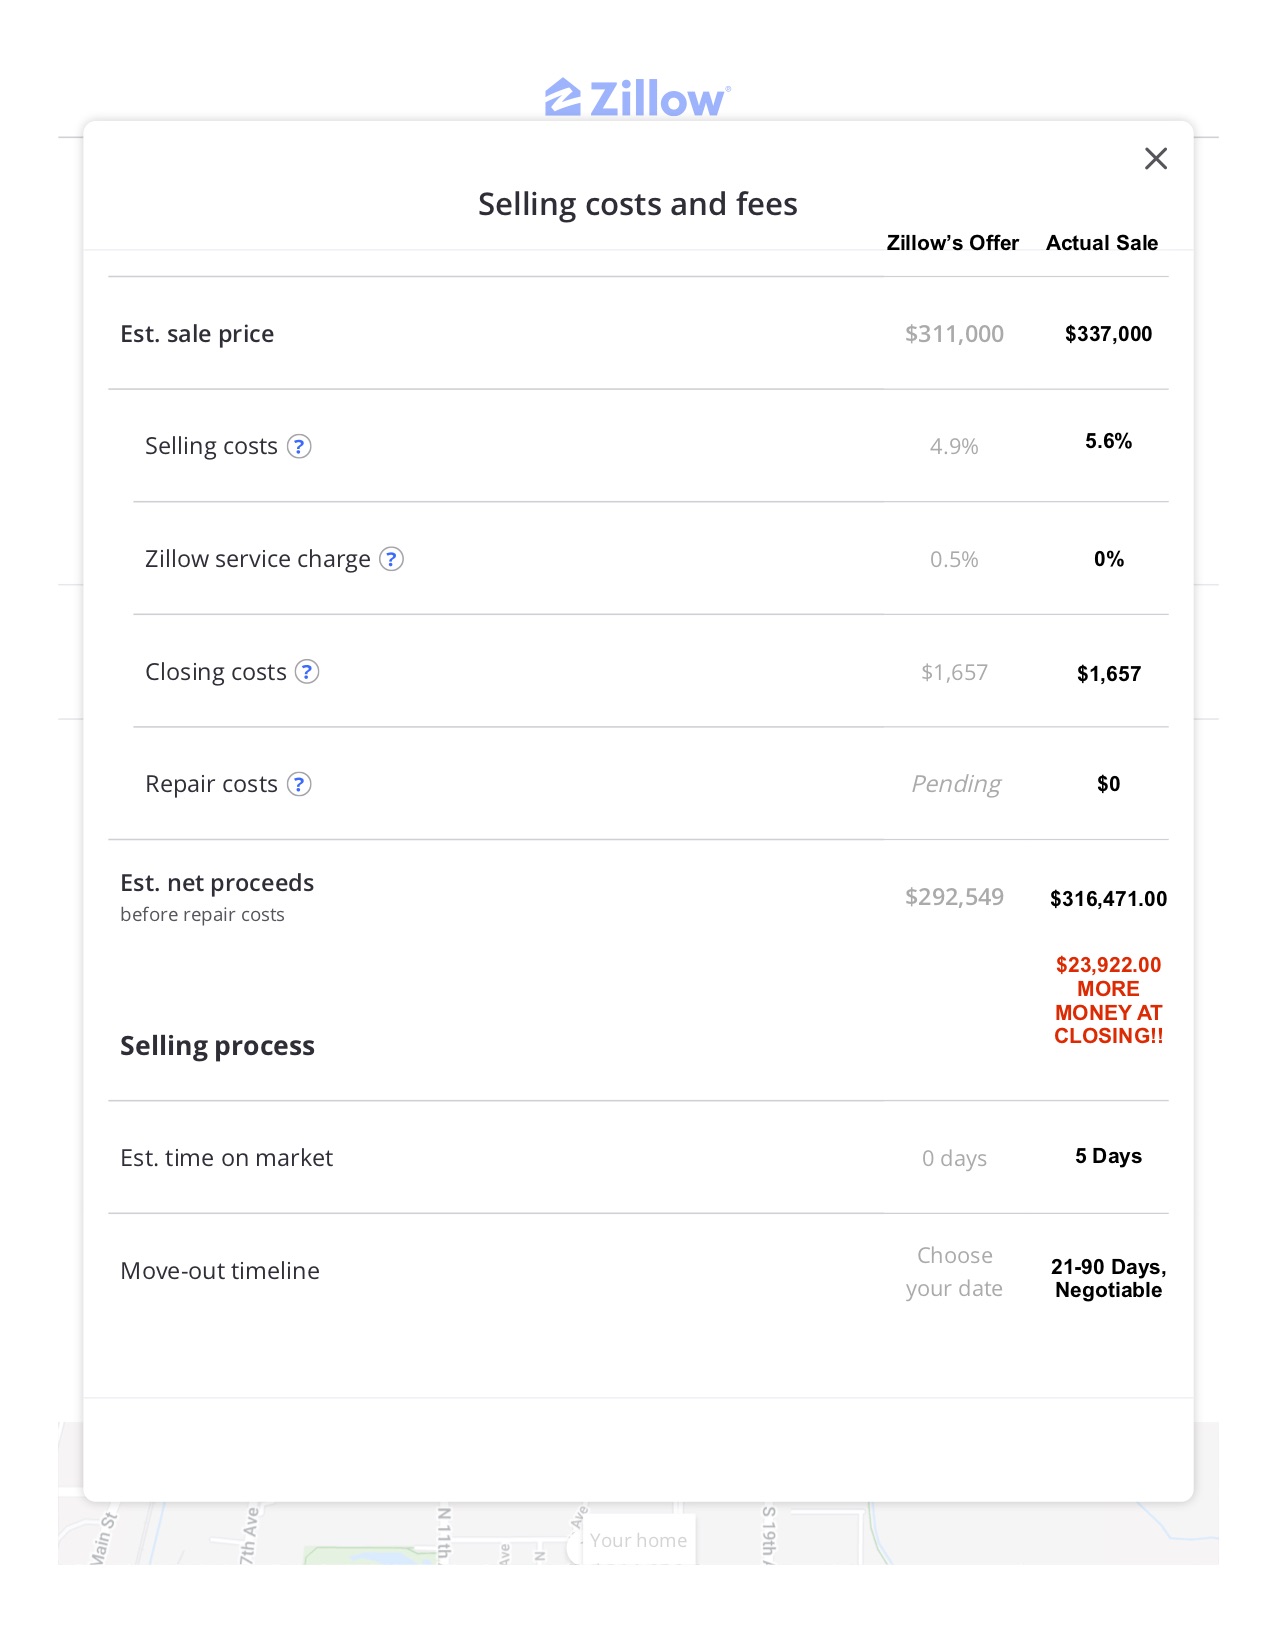The image size is (1275, 1650).
Task: Close the Selling costs and fees dialog
Action: pyautogui.click(x=1155, y=159)
